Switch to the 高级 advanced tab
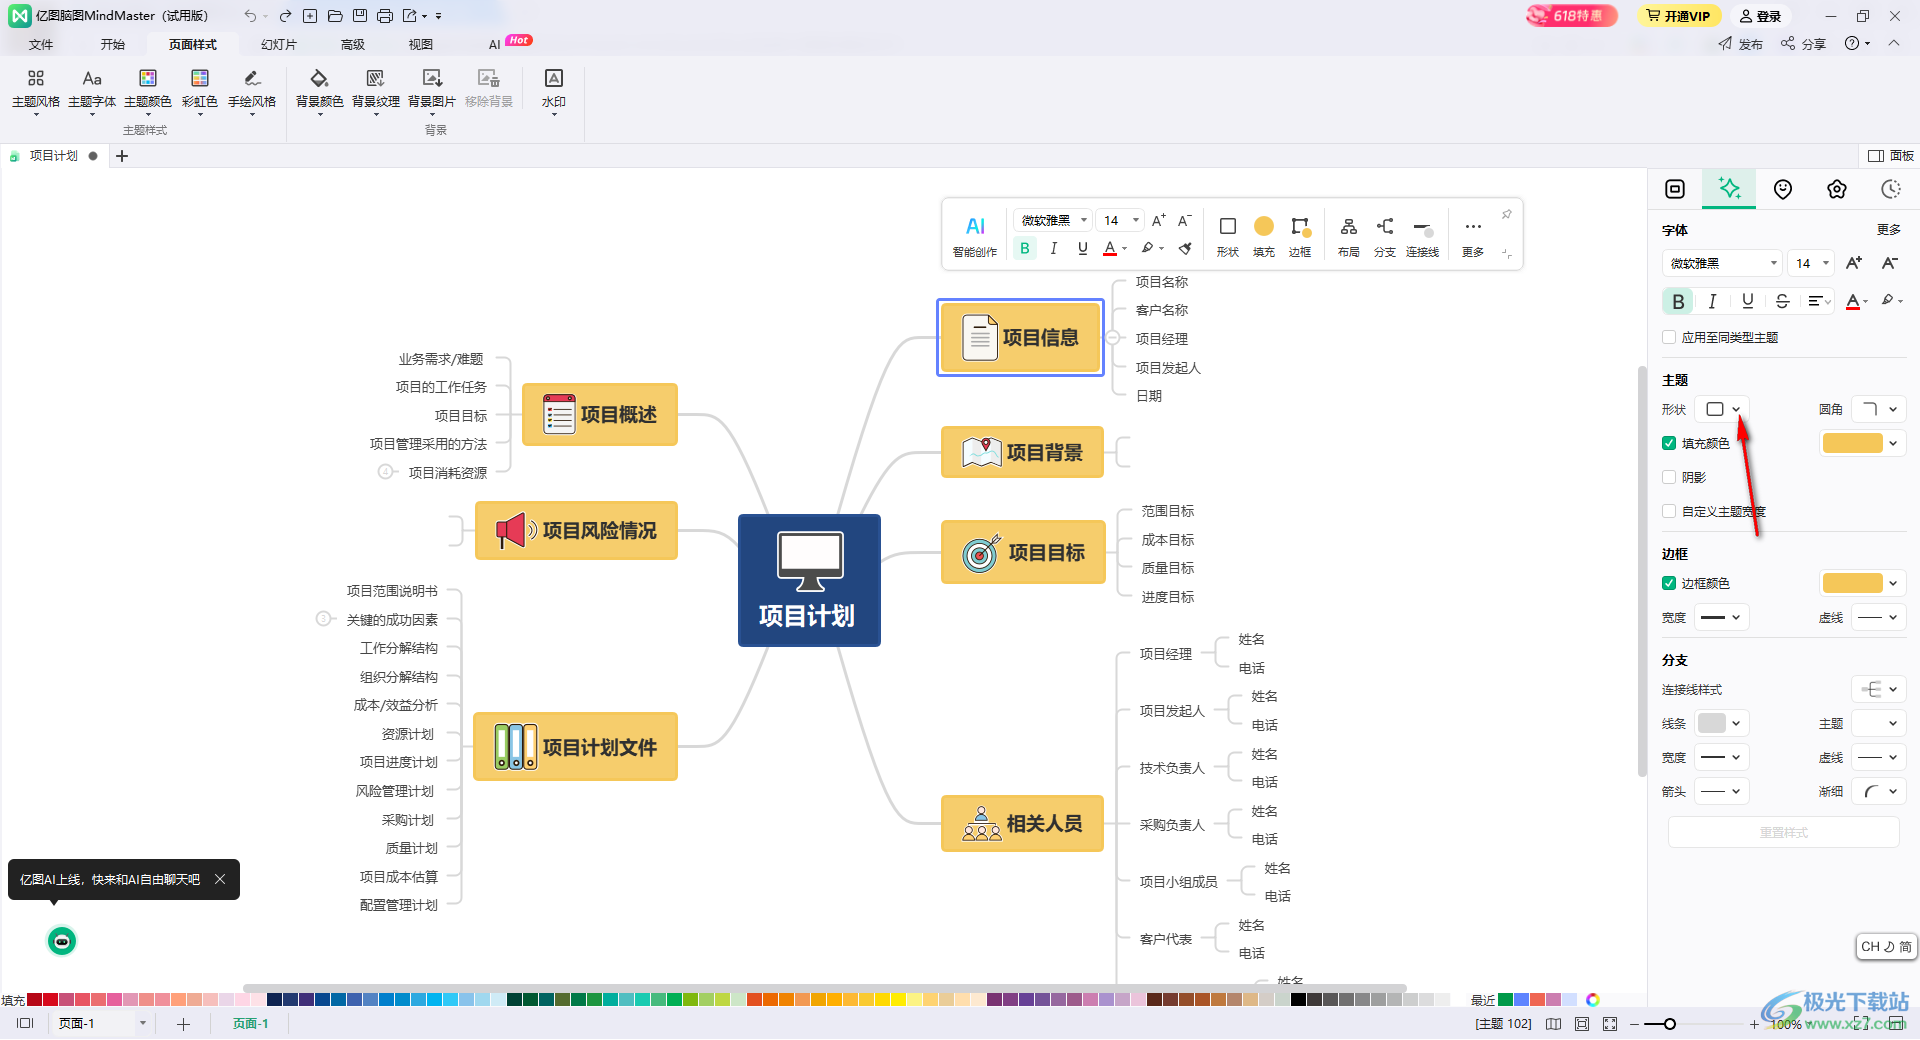 coord(353,44)
